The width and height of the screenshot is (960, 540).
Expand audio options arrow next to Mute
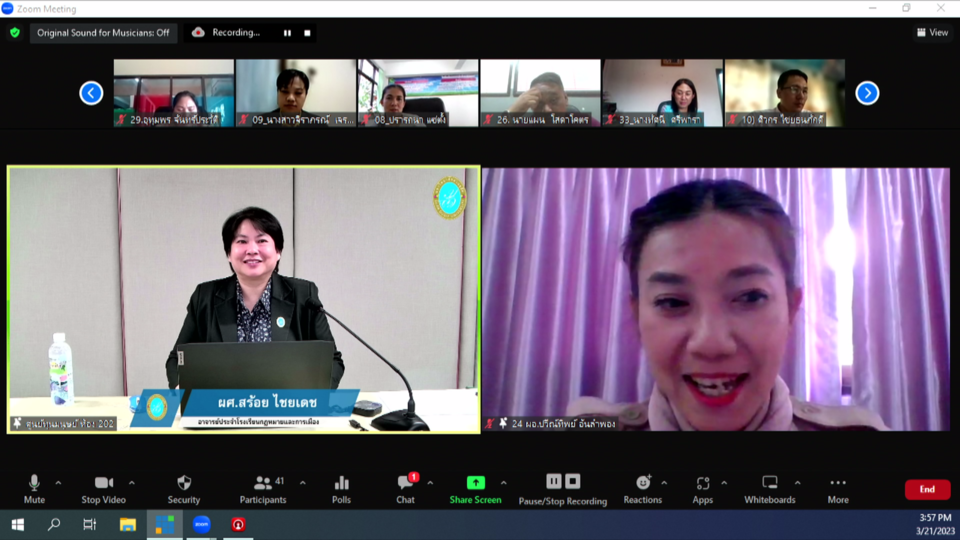pos(58,483)
